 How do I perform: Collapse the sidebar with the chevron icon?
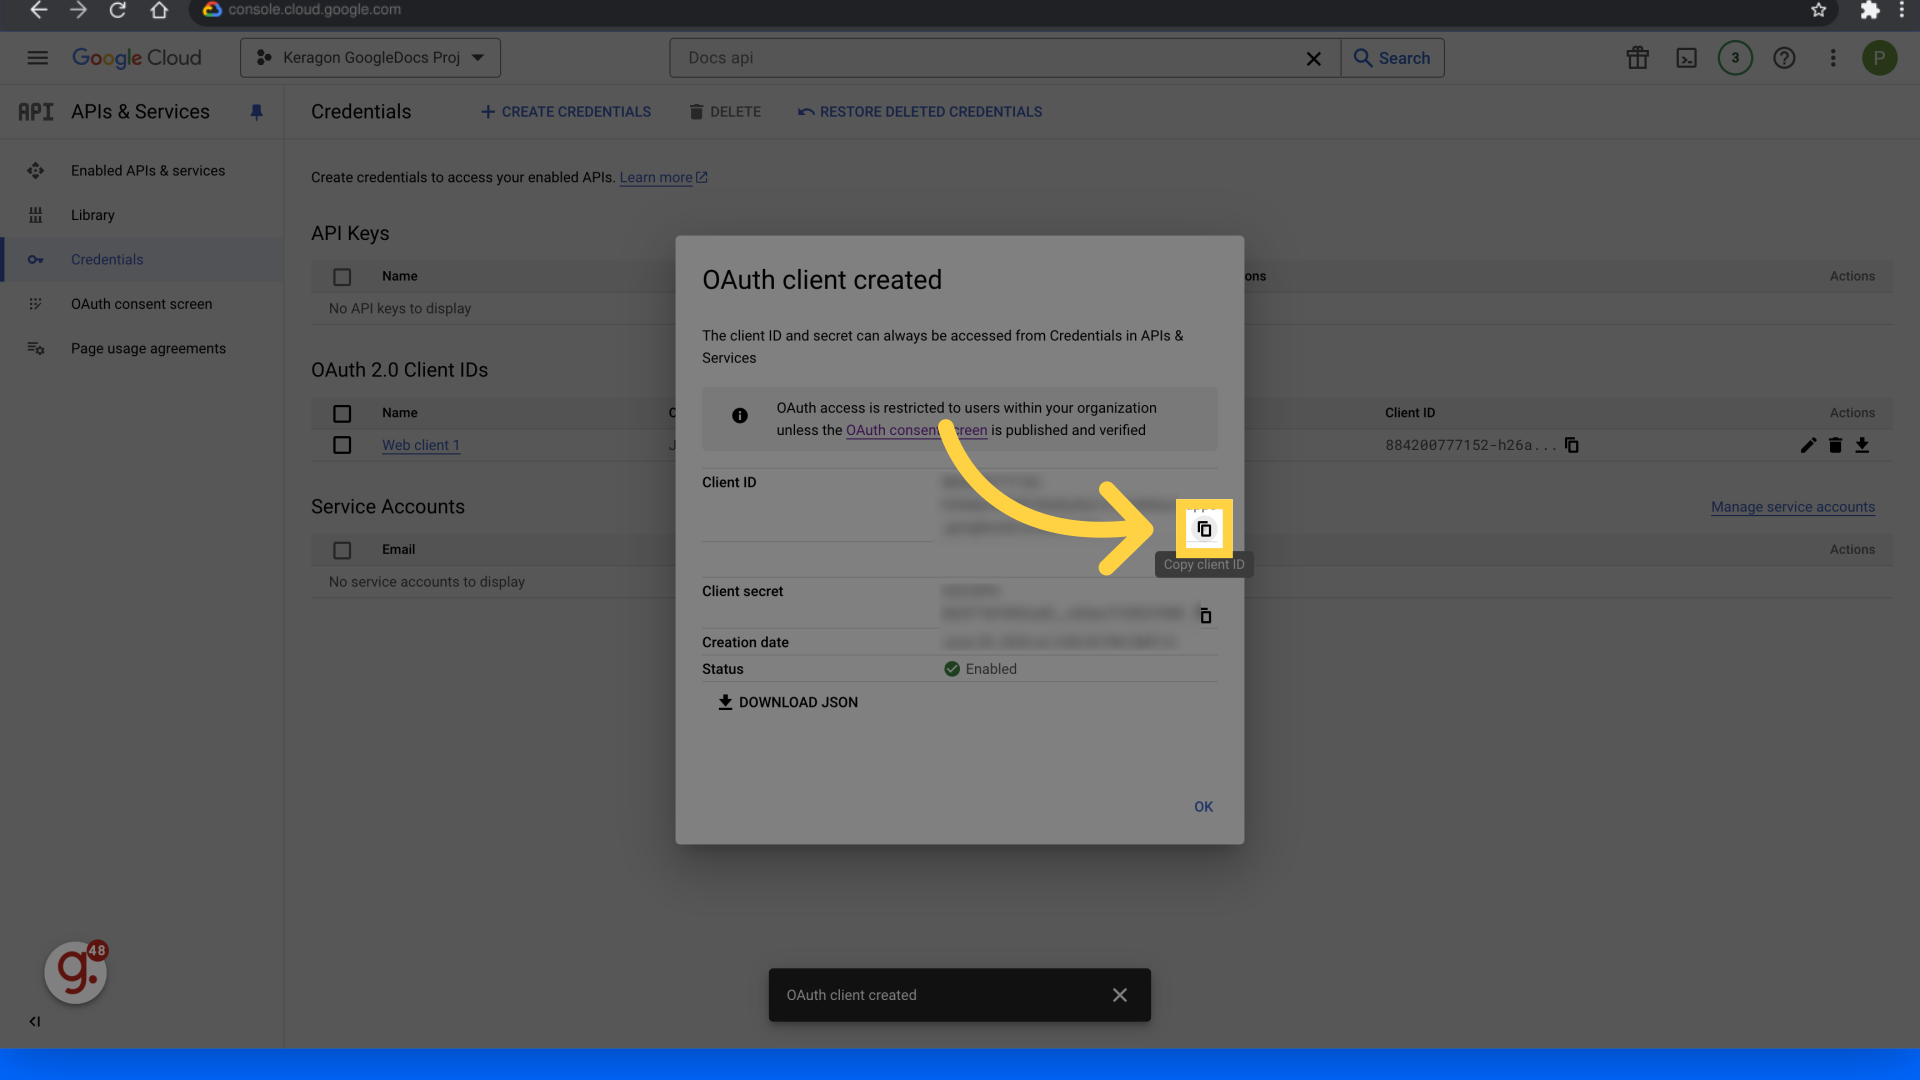click(x=35, y=1021)
